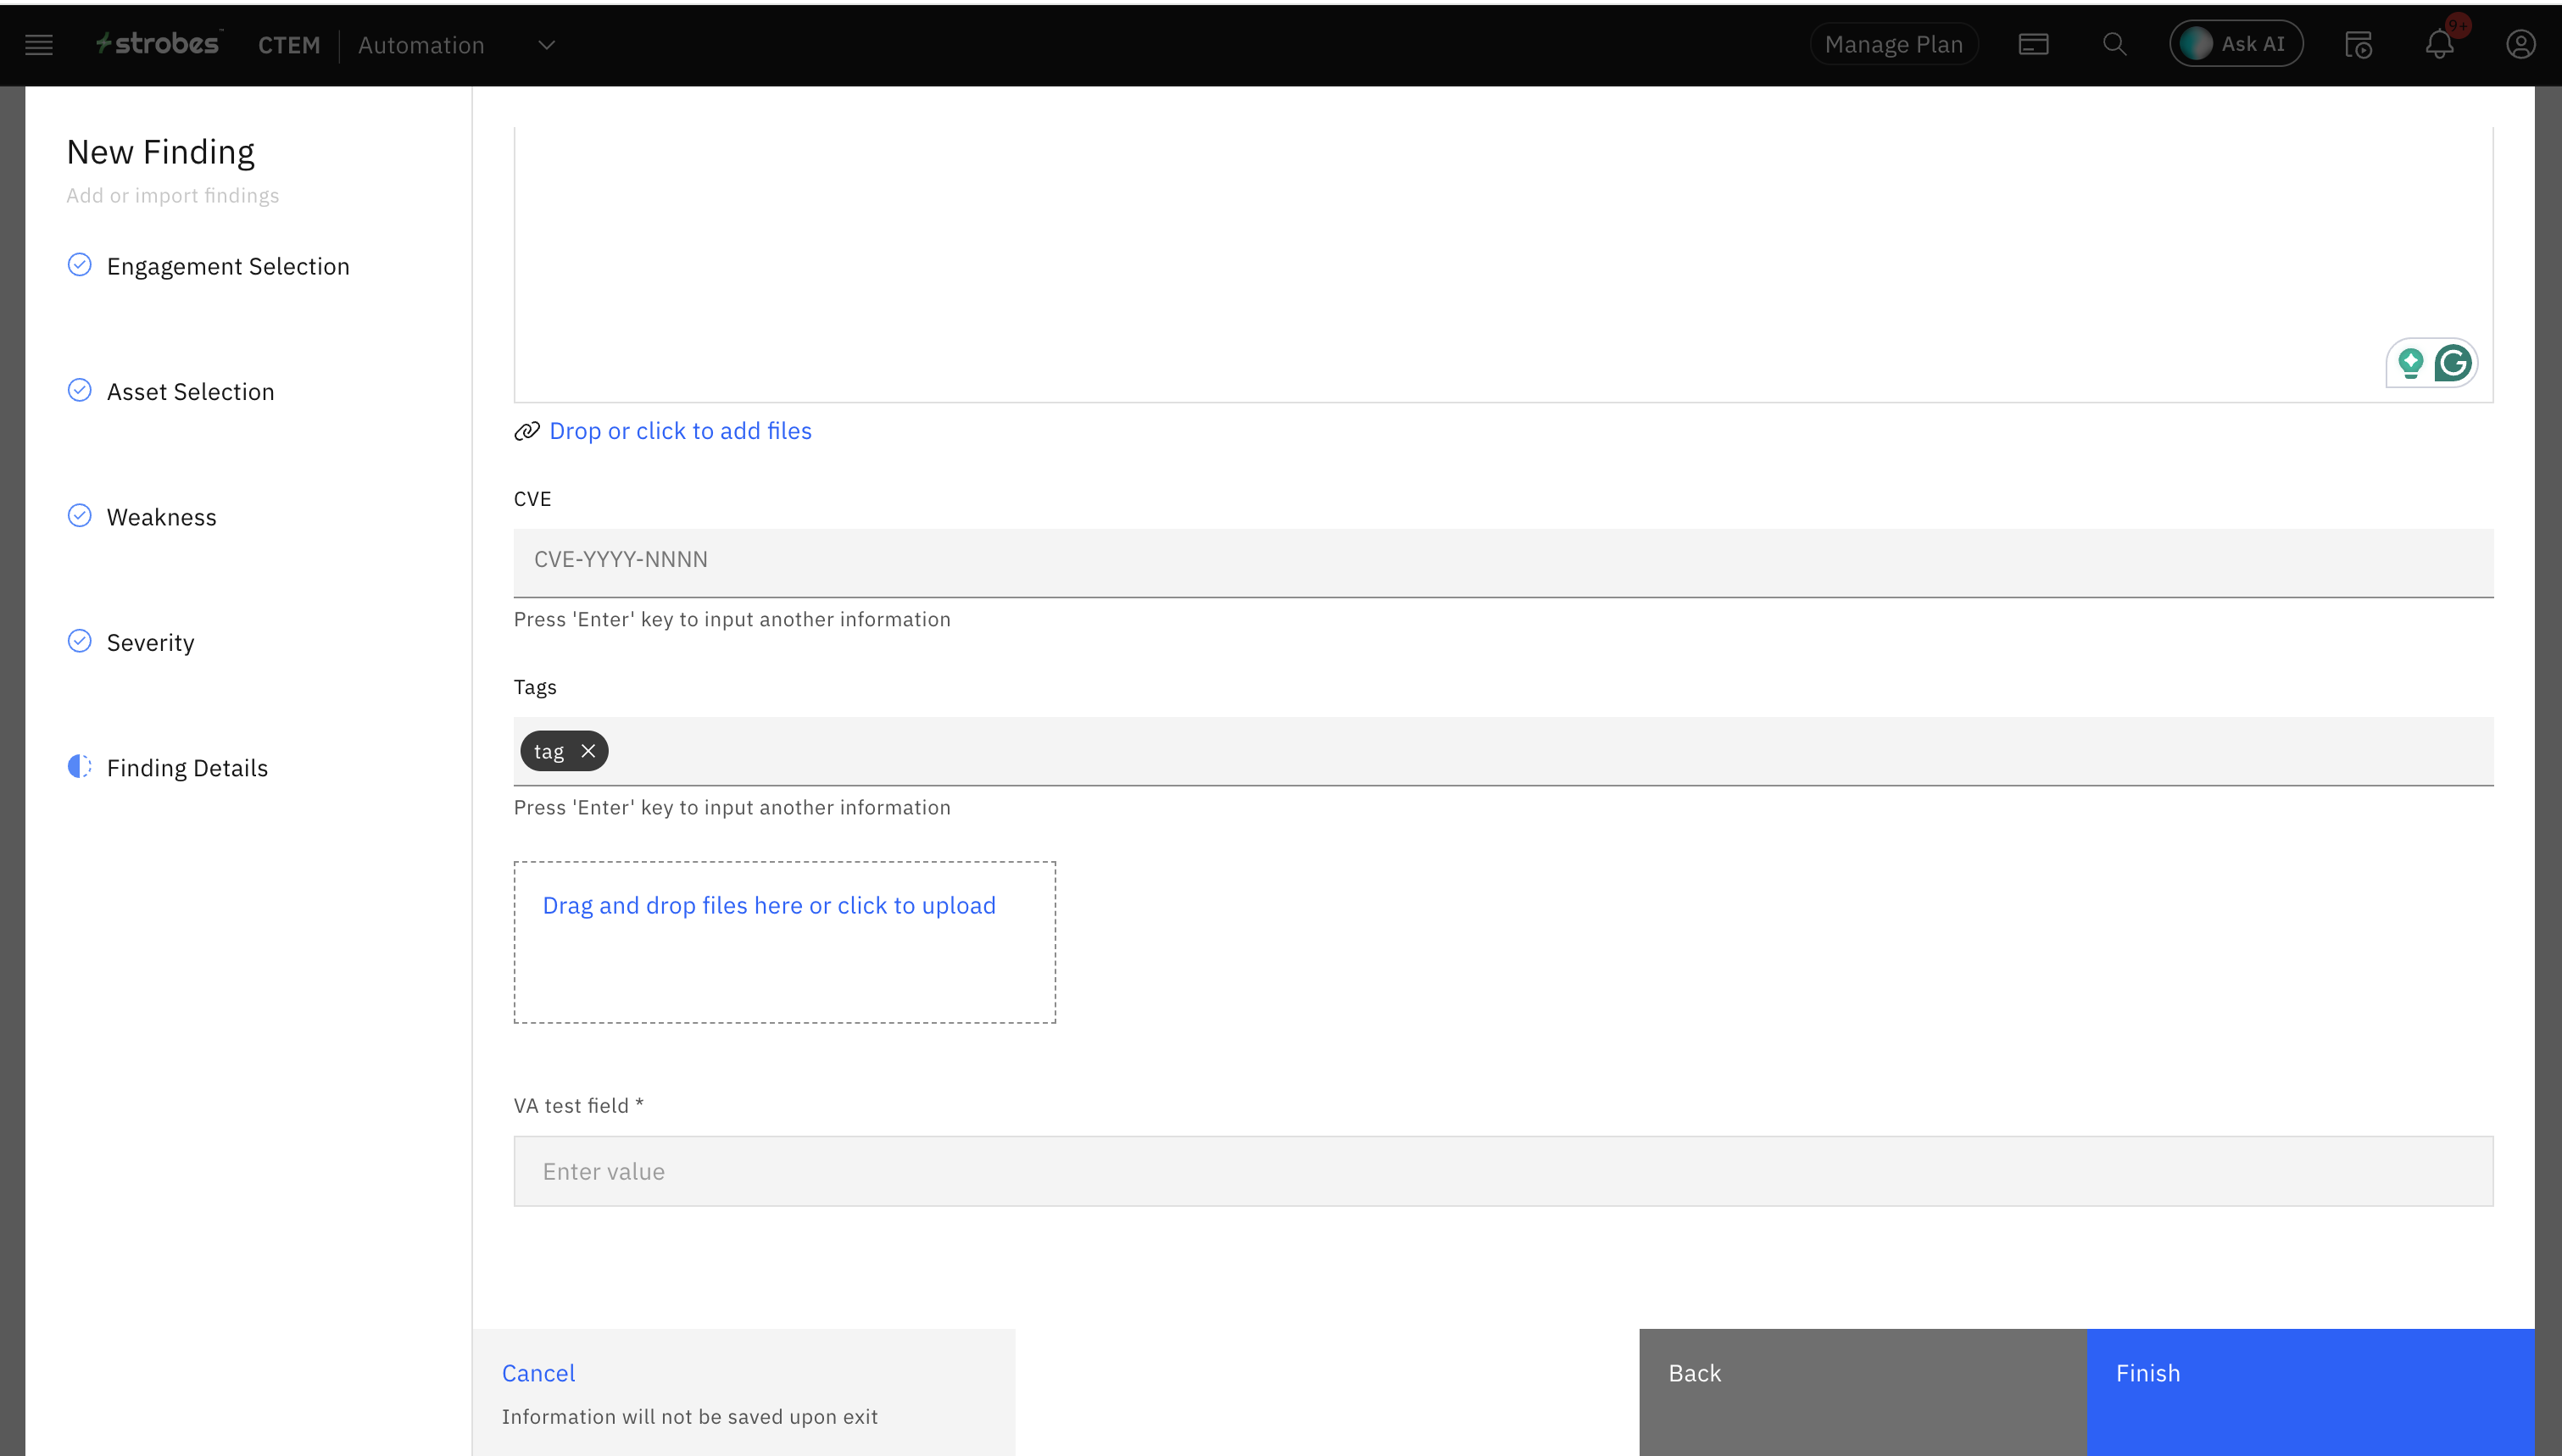Open the search magnifier icon
Viewport: 2562px width, 1456px height.
(2114, 45)
